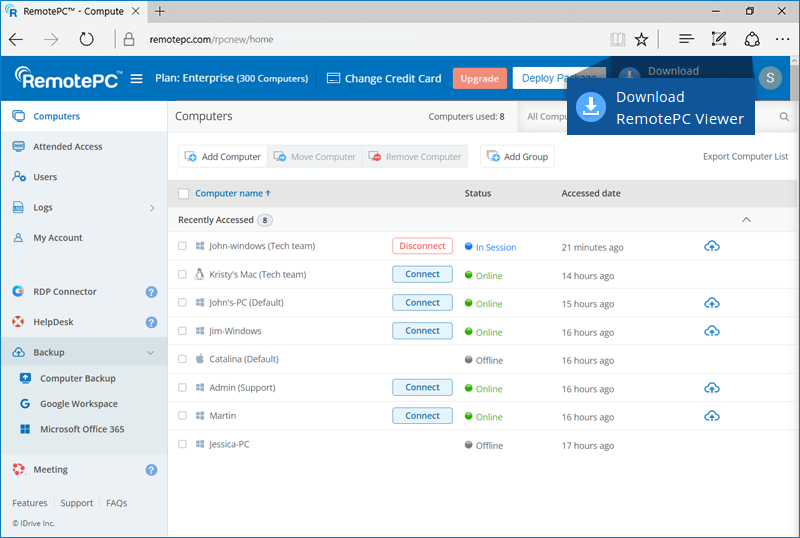Click the browser favorites star icon
This screenshot has width=800, height=538.
coord(641,39)
